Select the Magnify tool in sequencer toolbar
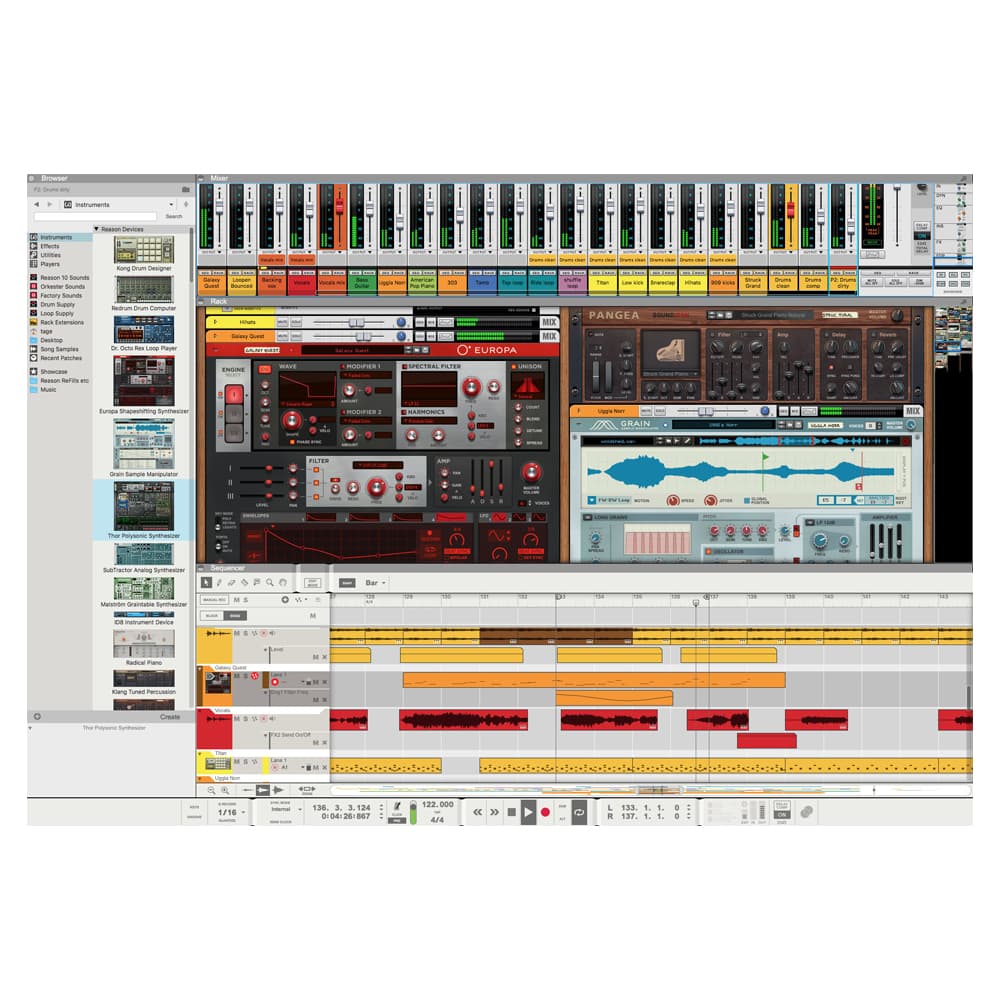1000x1000 pixels. [270, 582]
